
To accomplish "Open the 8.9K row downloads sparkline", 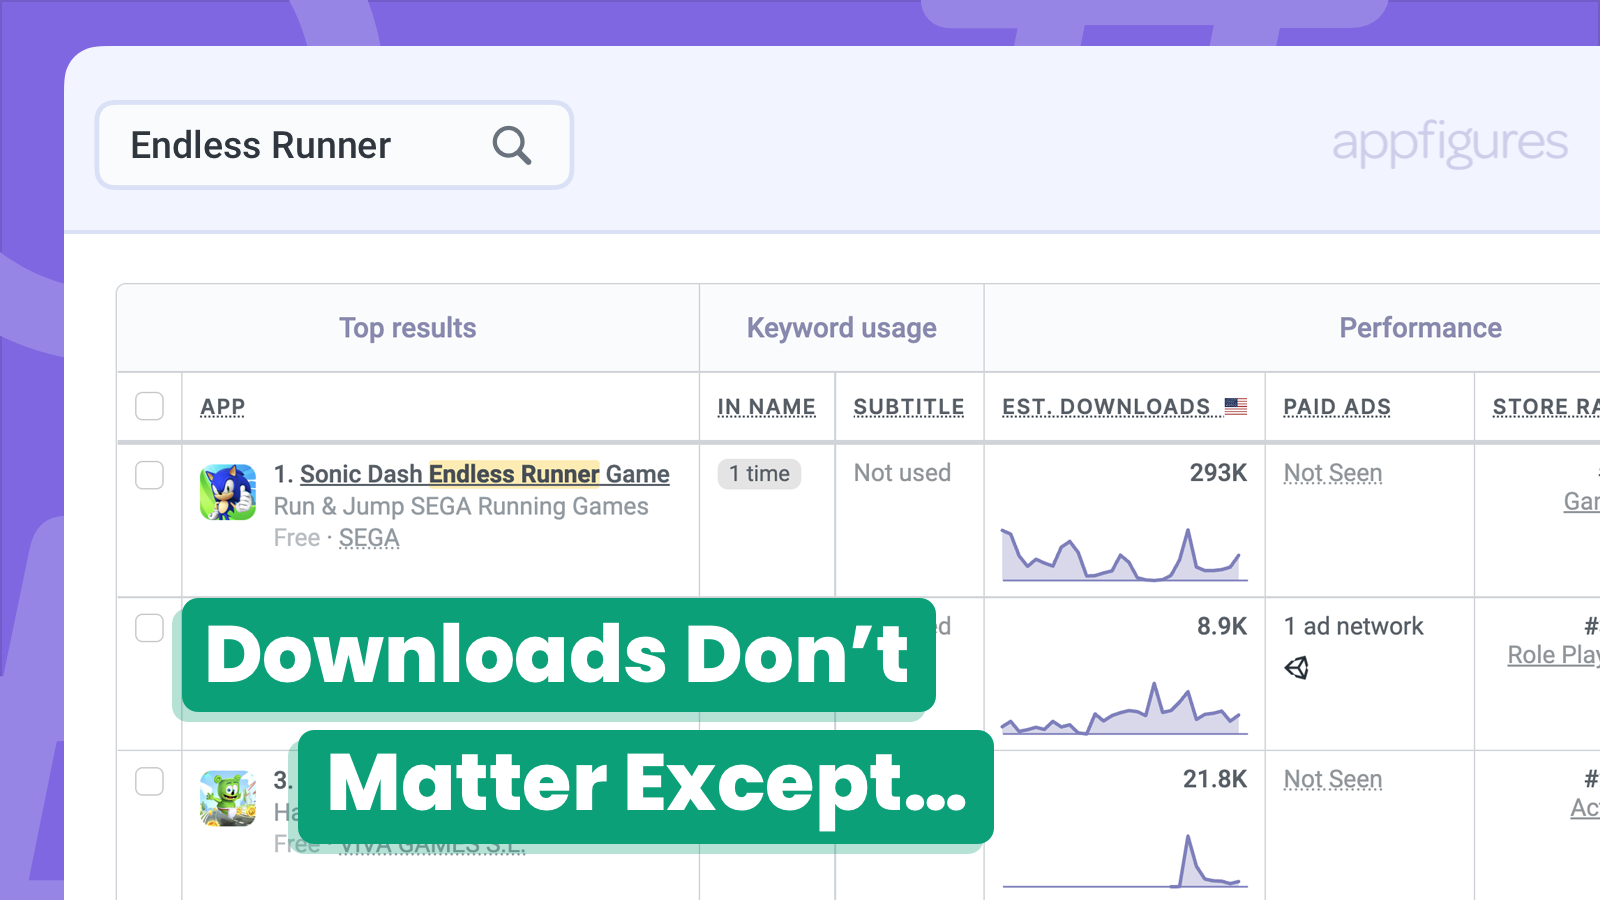I will point(1125,708).
